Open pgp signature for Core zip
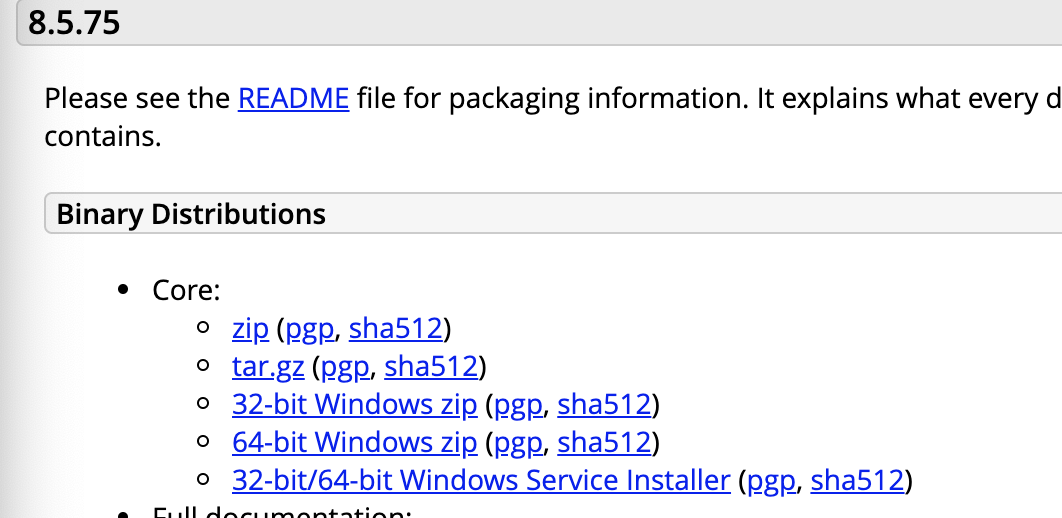This screenshot has height=518, width=1062. (x=310, y=330)
